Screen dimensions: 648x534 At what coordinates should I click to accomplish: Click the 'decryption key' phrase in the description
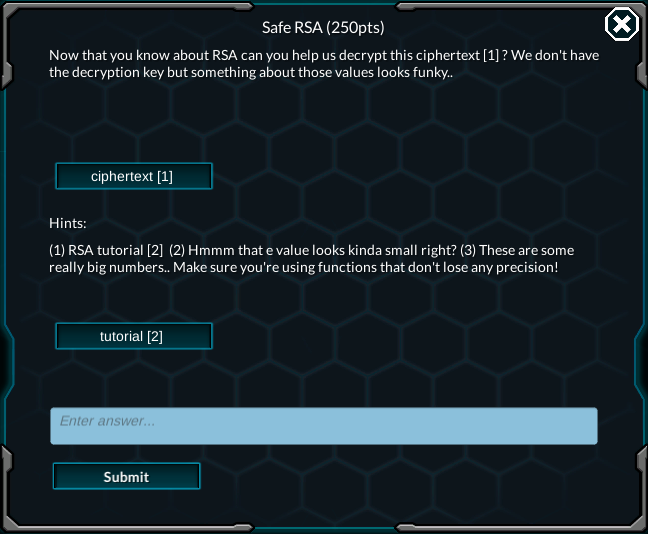[x=118, y=73]
